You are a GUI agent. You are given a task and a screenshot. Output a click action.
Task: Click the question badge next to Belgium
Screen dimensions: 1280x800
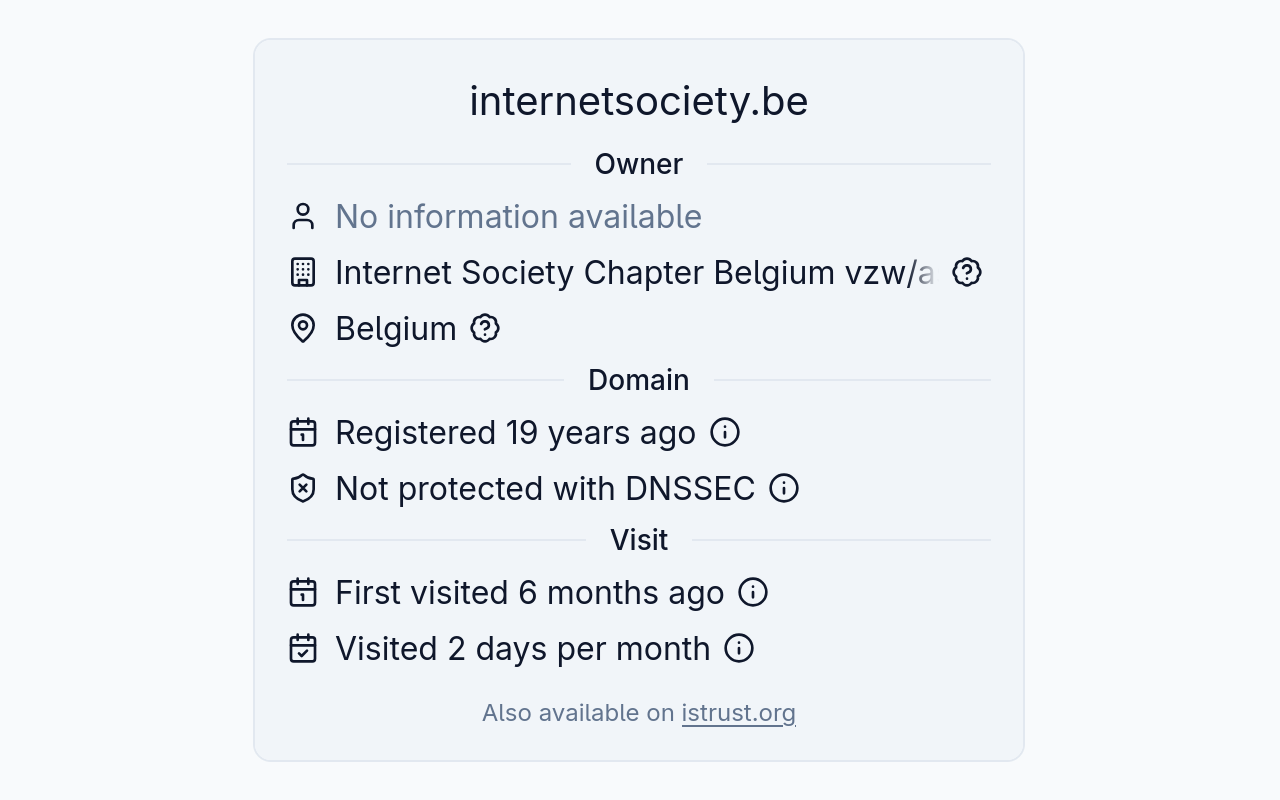(485, 328)
